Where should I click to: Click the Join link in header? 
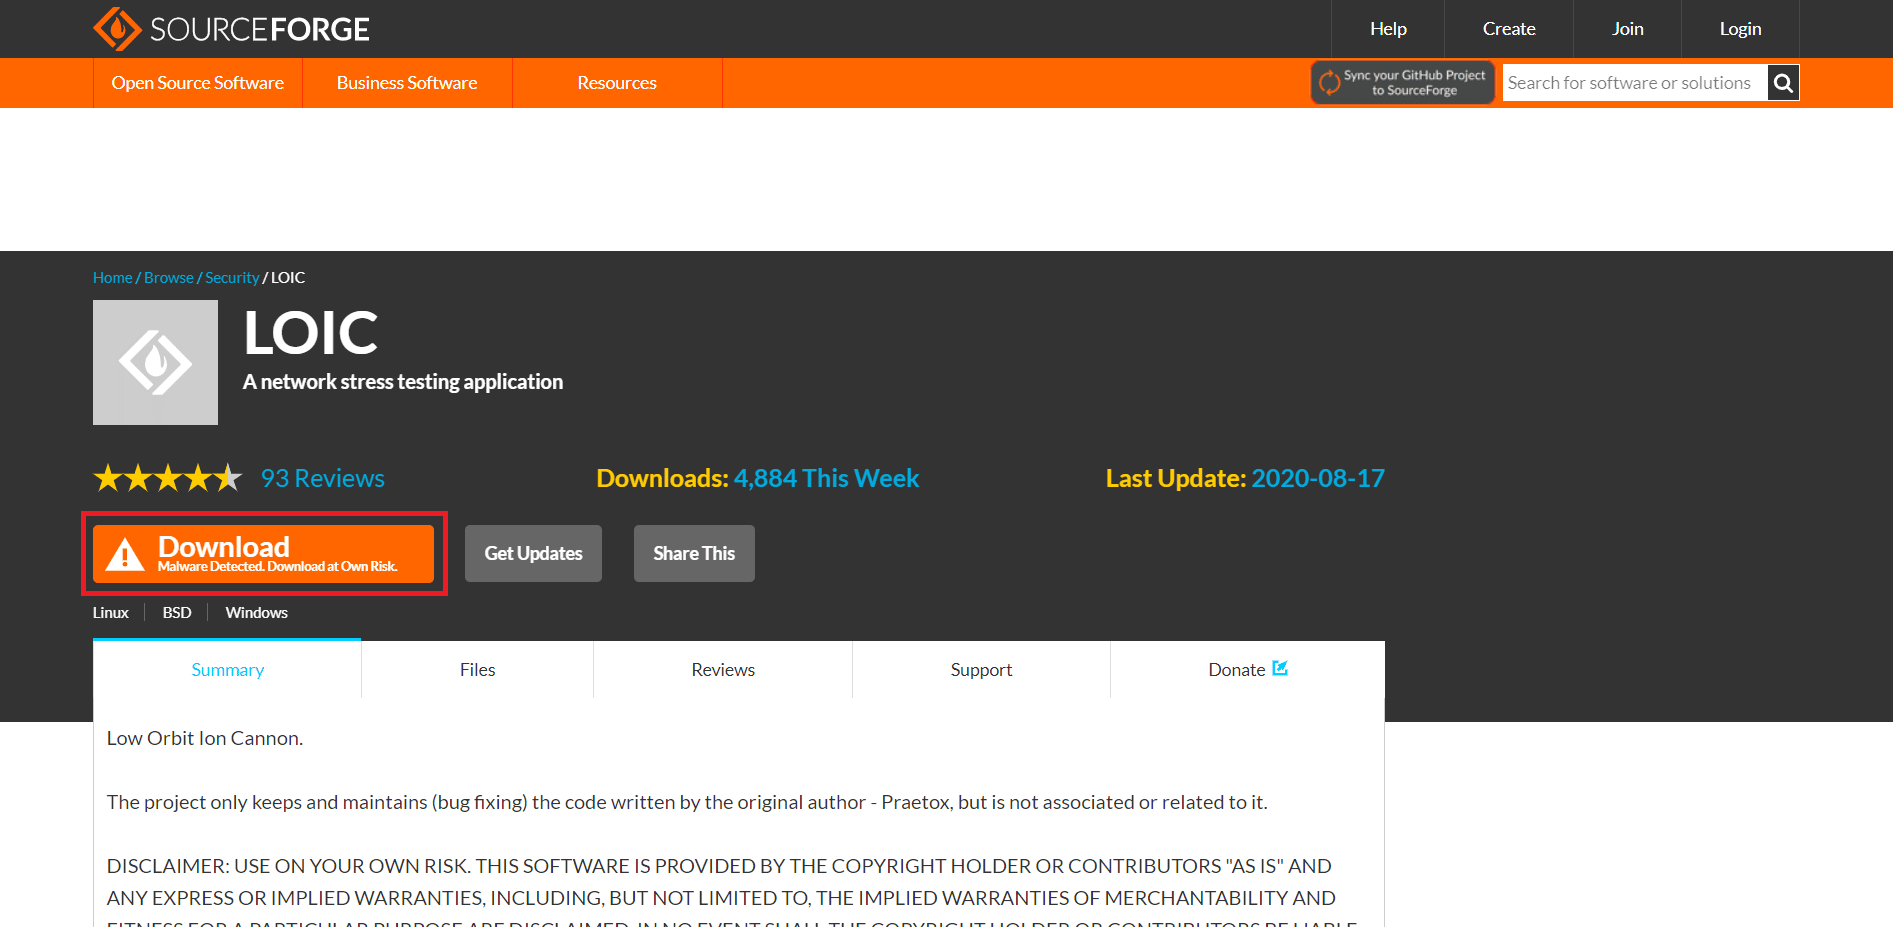(x=1628, y=29)
